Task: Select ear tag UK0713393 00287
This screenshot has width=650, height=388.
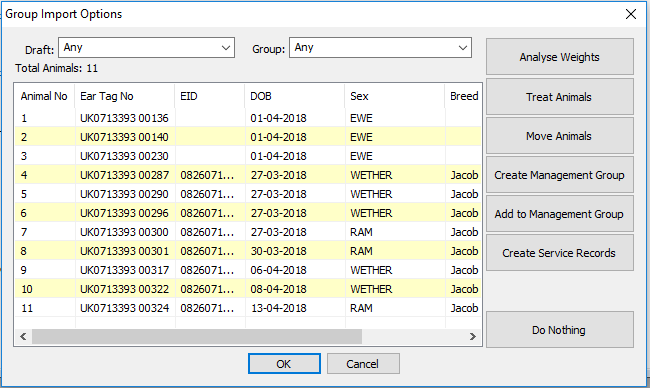Action: [x=124, y=175]
